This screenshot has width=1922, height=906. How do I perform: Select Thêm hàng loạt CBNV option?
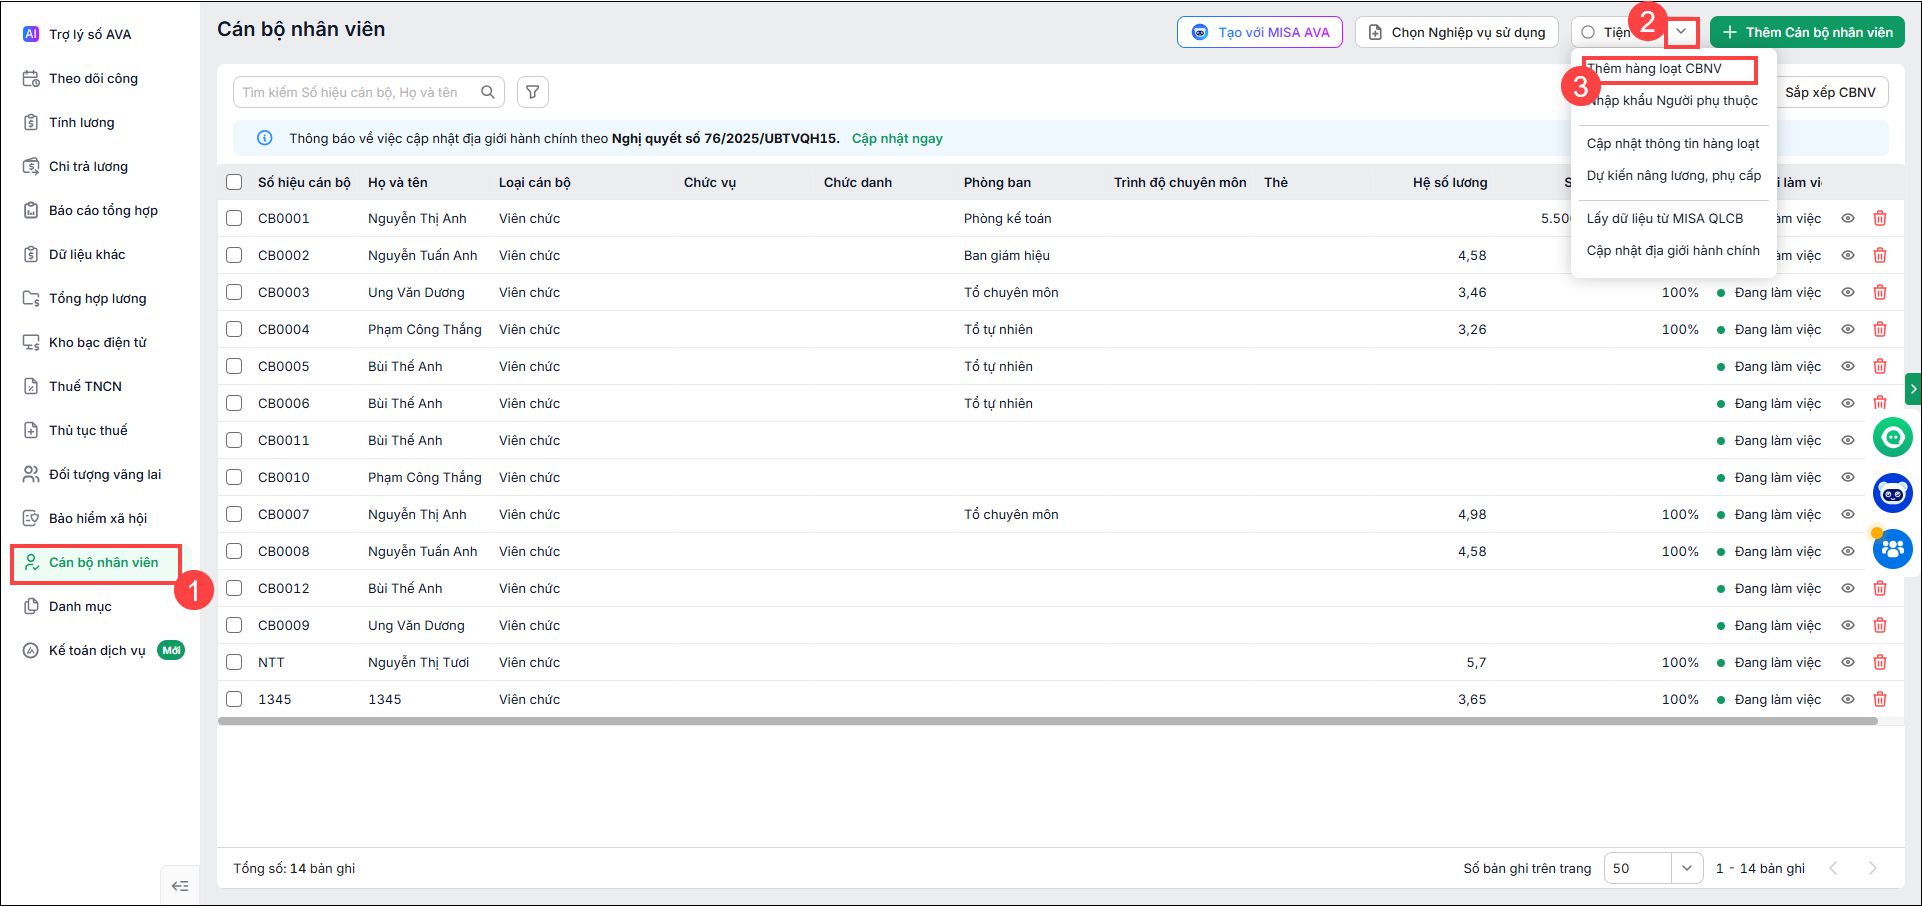point(1655,69)
